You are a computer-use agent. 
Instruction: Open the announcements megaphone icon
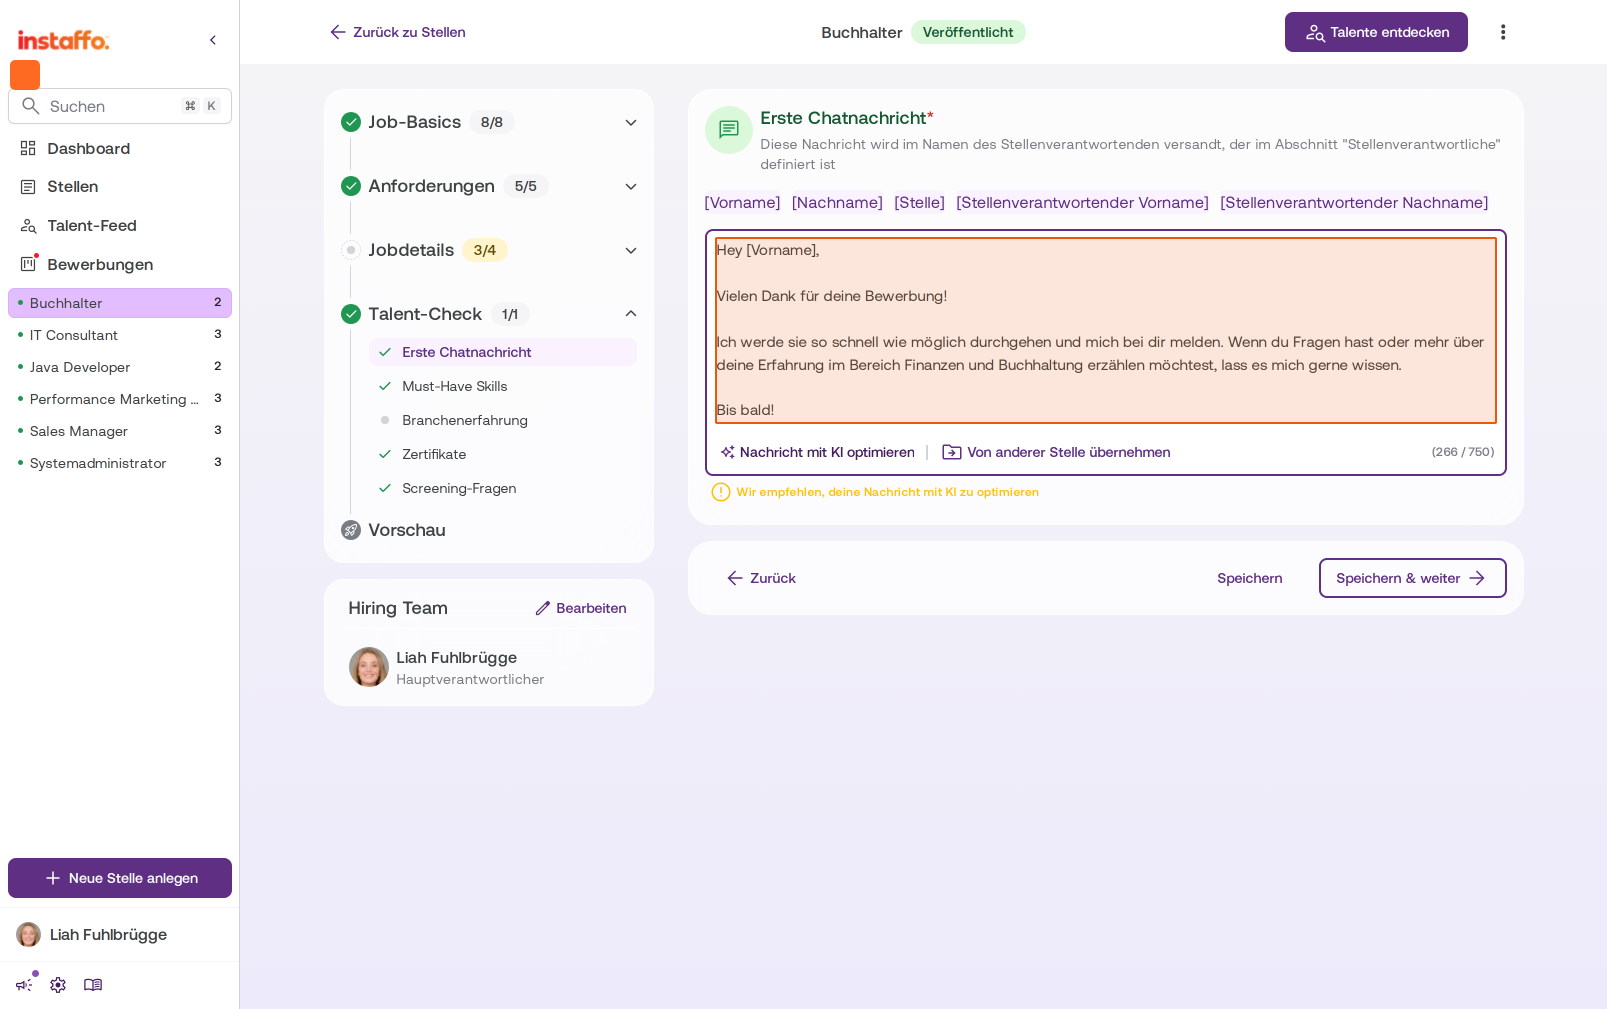coord(25,984)
